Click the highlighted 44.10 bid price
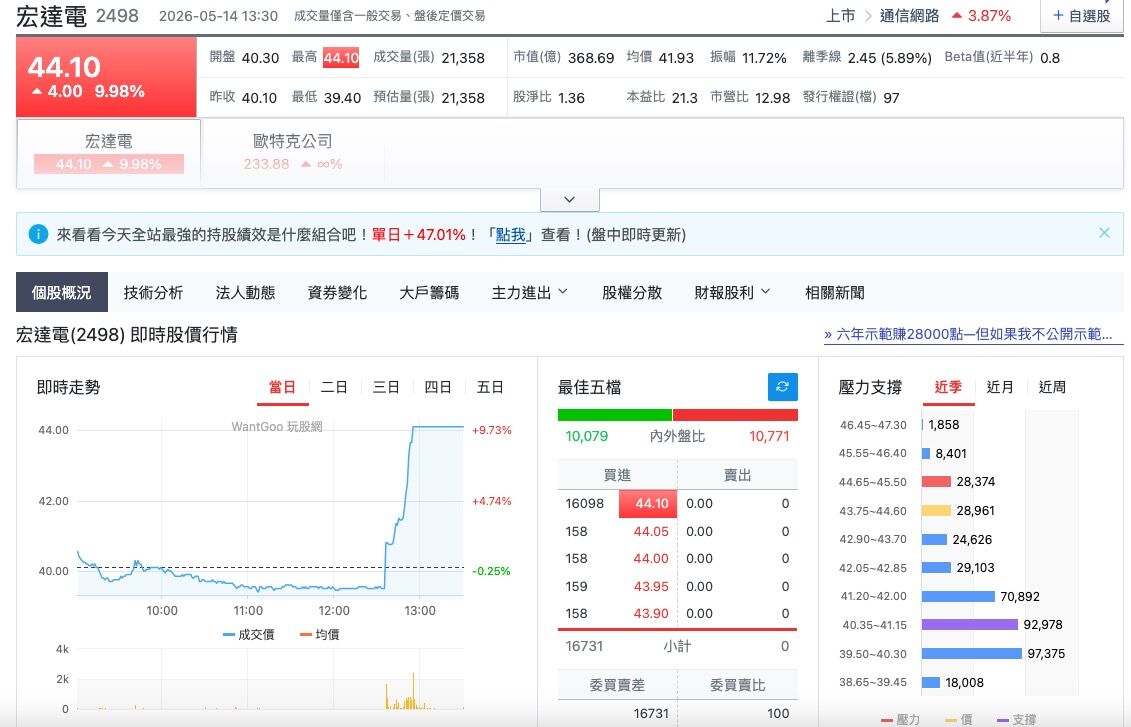The height and width of the screenshot is (727, 1131). (648, 503)
